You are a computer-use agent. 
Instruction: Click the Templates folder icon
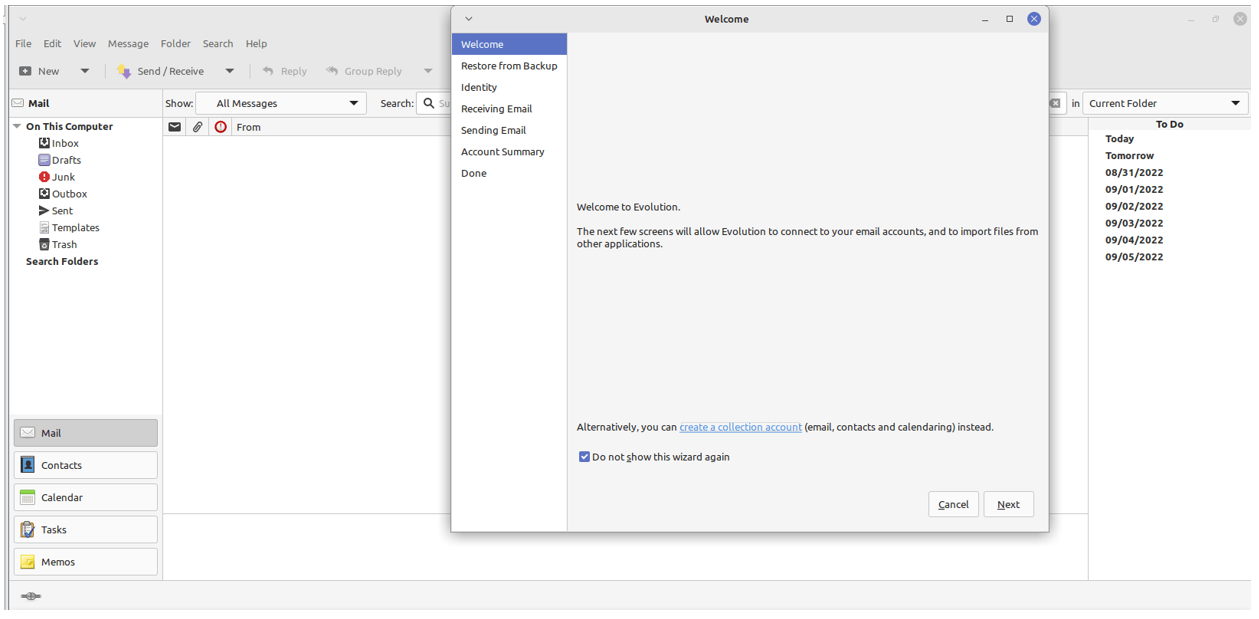[44, 228]
